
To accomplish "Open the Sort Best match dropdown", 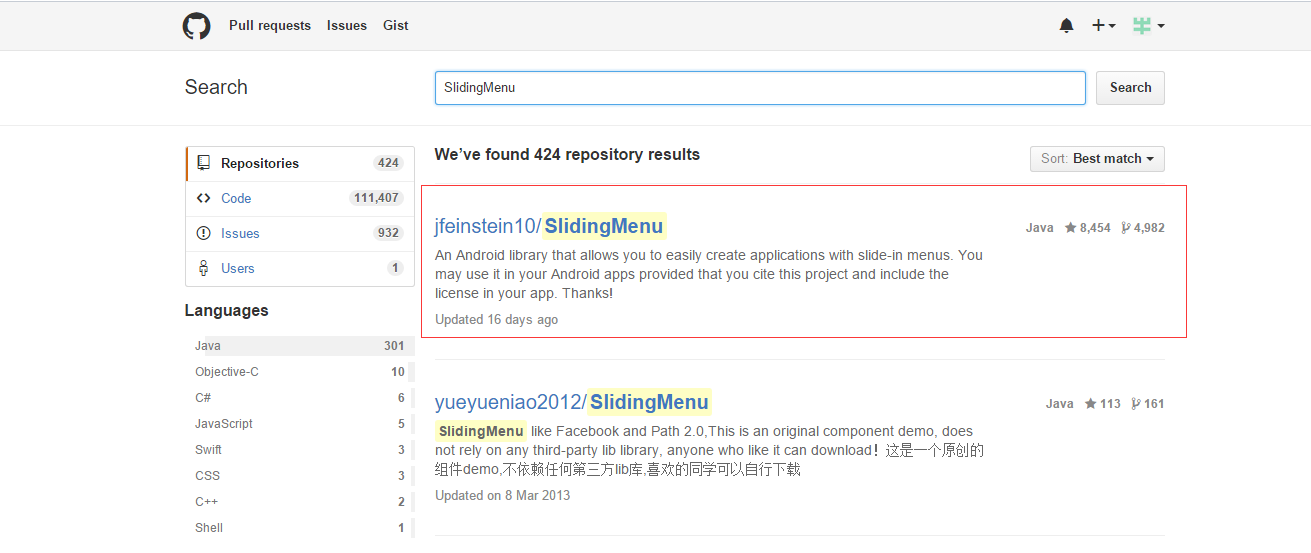I will 1097,159.
